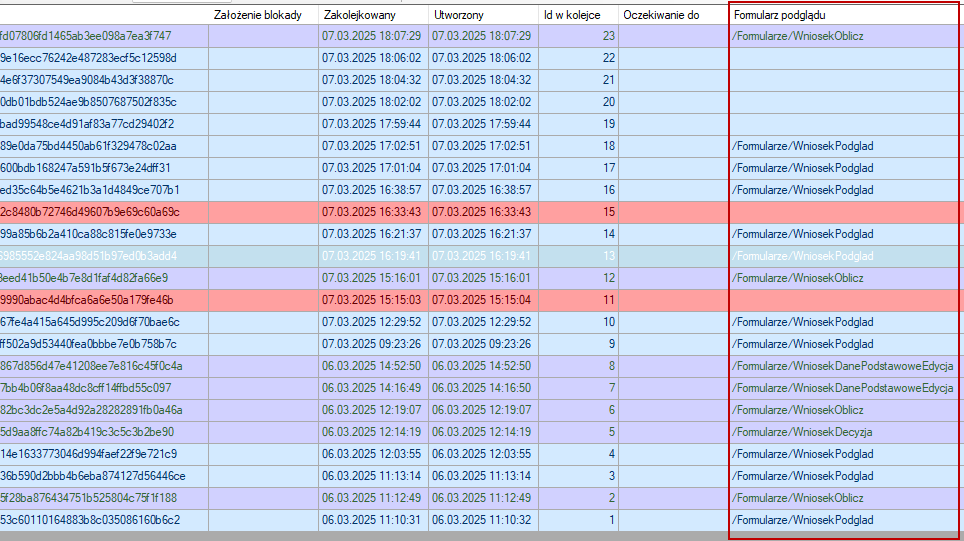The width and height of the screenshot is (964, 541).
Task: Select hash cell fd07806fd1465ab3ee098a7ea3f747
Action: 104,36
